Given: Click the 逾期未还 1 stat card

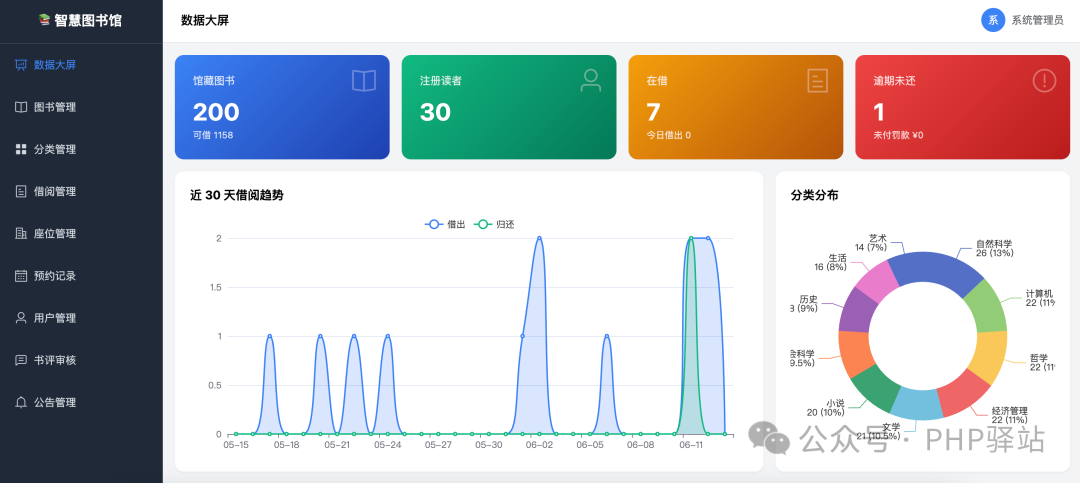Looking at the screenshot, I should tap(963, 107).
